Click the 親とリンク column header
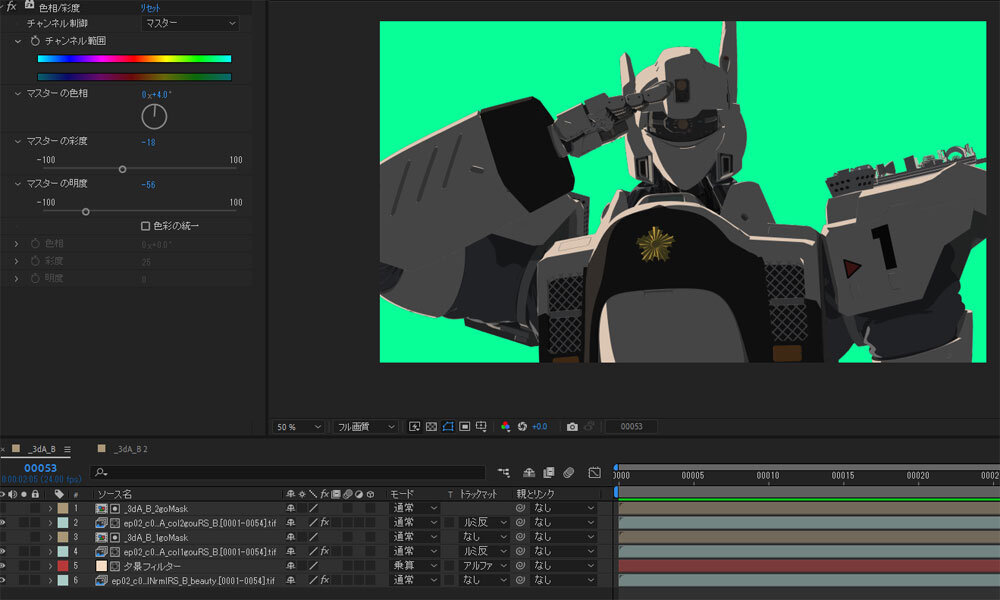The height and width of the screenshot is (600, 1000). pyautogui.click(x=535, y=494)
